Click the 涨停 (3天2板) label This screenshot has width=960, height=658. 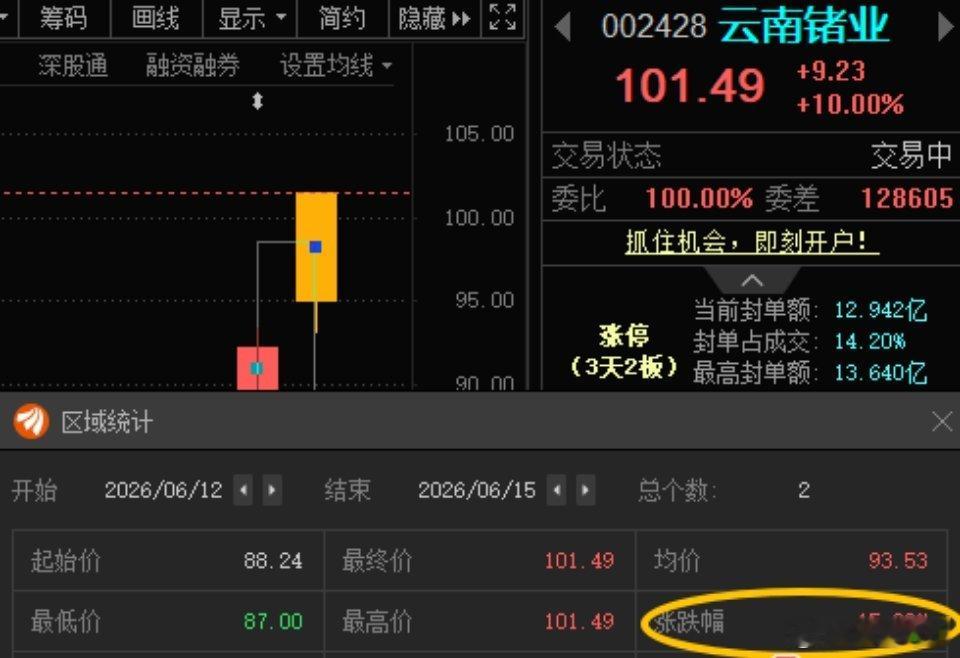[624, 352]
